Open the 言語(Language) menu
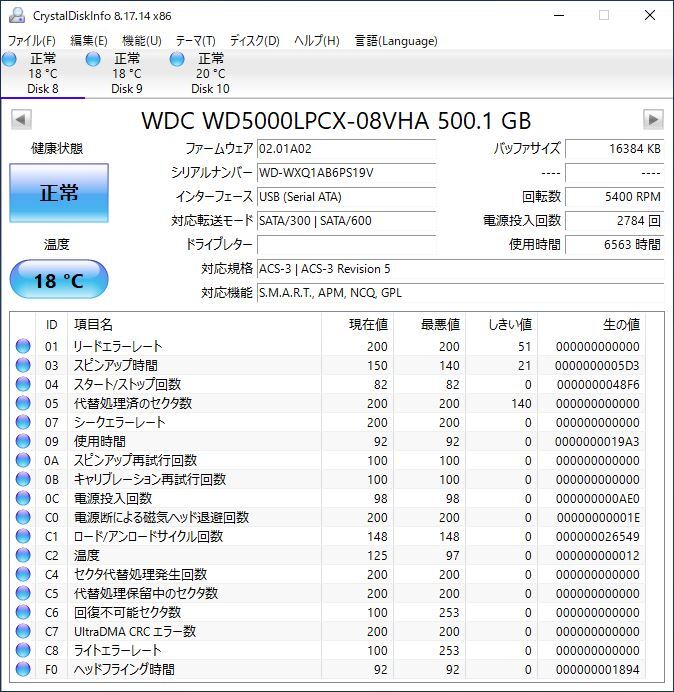 (x=396, y=41)
